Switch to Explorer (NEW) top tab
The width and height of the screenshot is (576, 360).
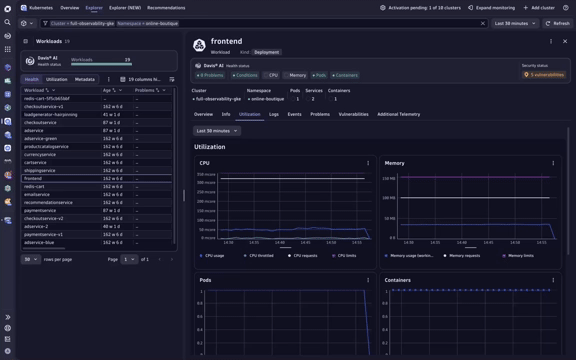tap(125, 8)
